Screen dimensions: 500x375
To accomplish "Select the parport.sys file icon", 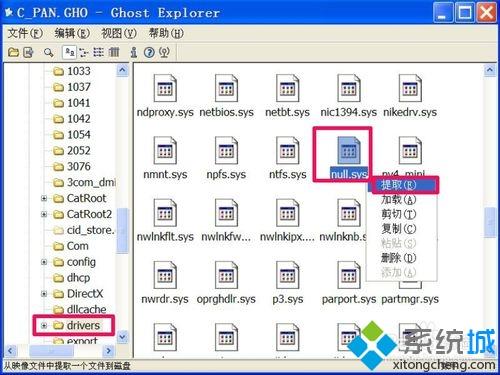I will point(349,275).
